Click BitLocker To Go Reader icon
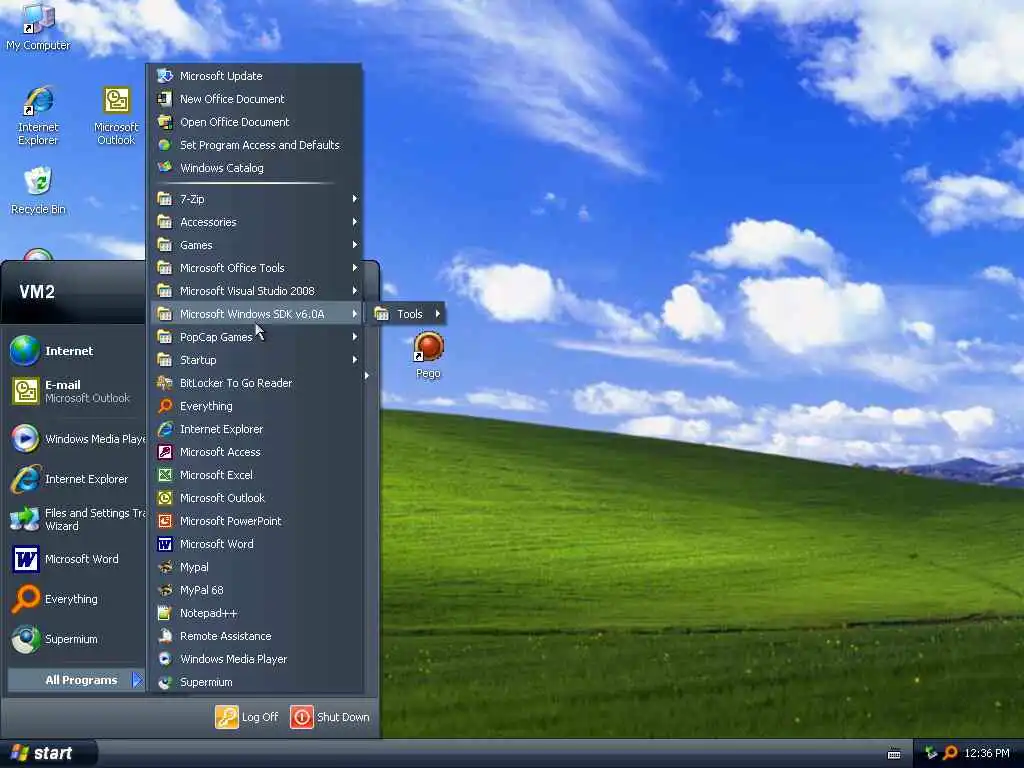Viewport: 1024px width, 768px height. coord(165,383)
